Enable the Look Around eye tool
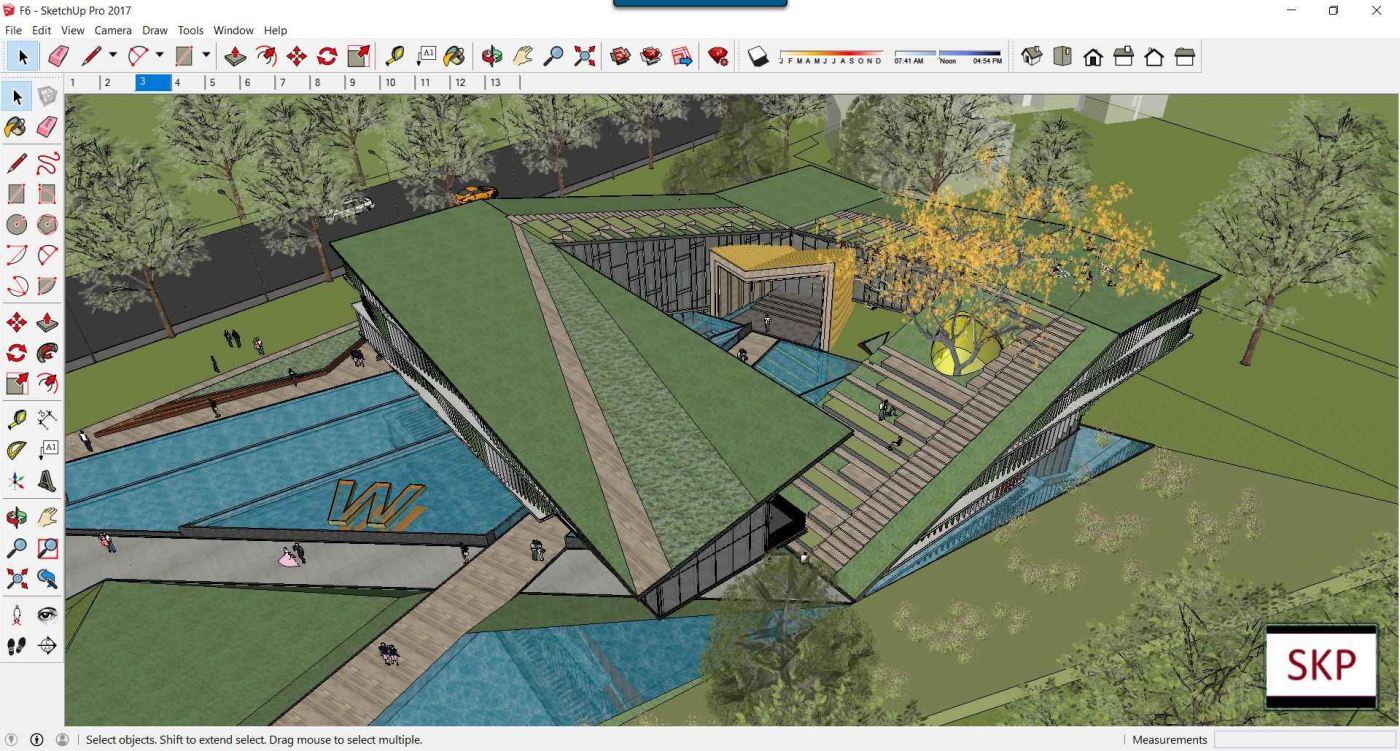This screenshot has height=751, width=1400. tap(47, 614)
